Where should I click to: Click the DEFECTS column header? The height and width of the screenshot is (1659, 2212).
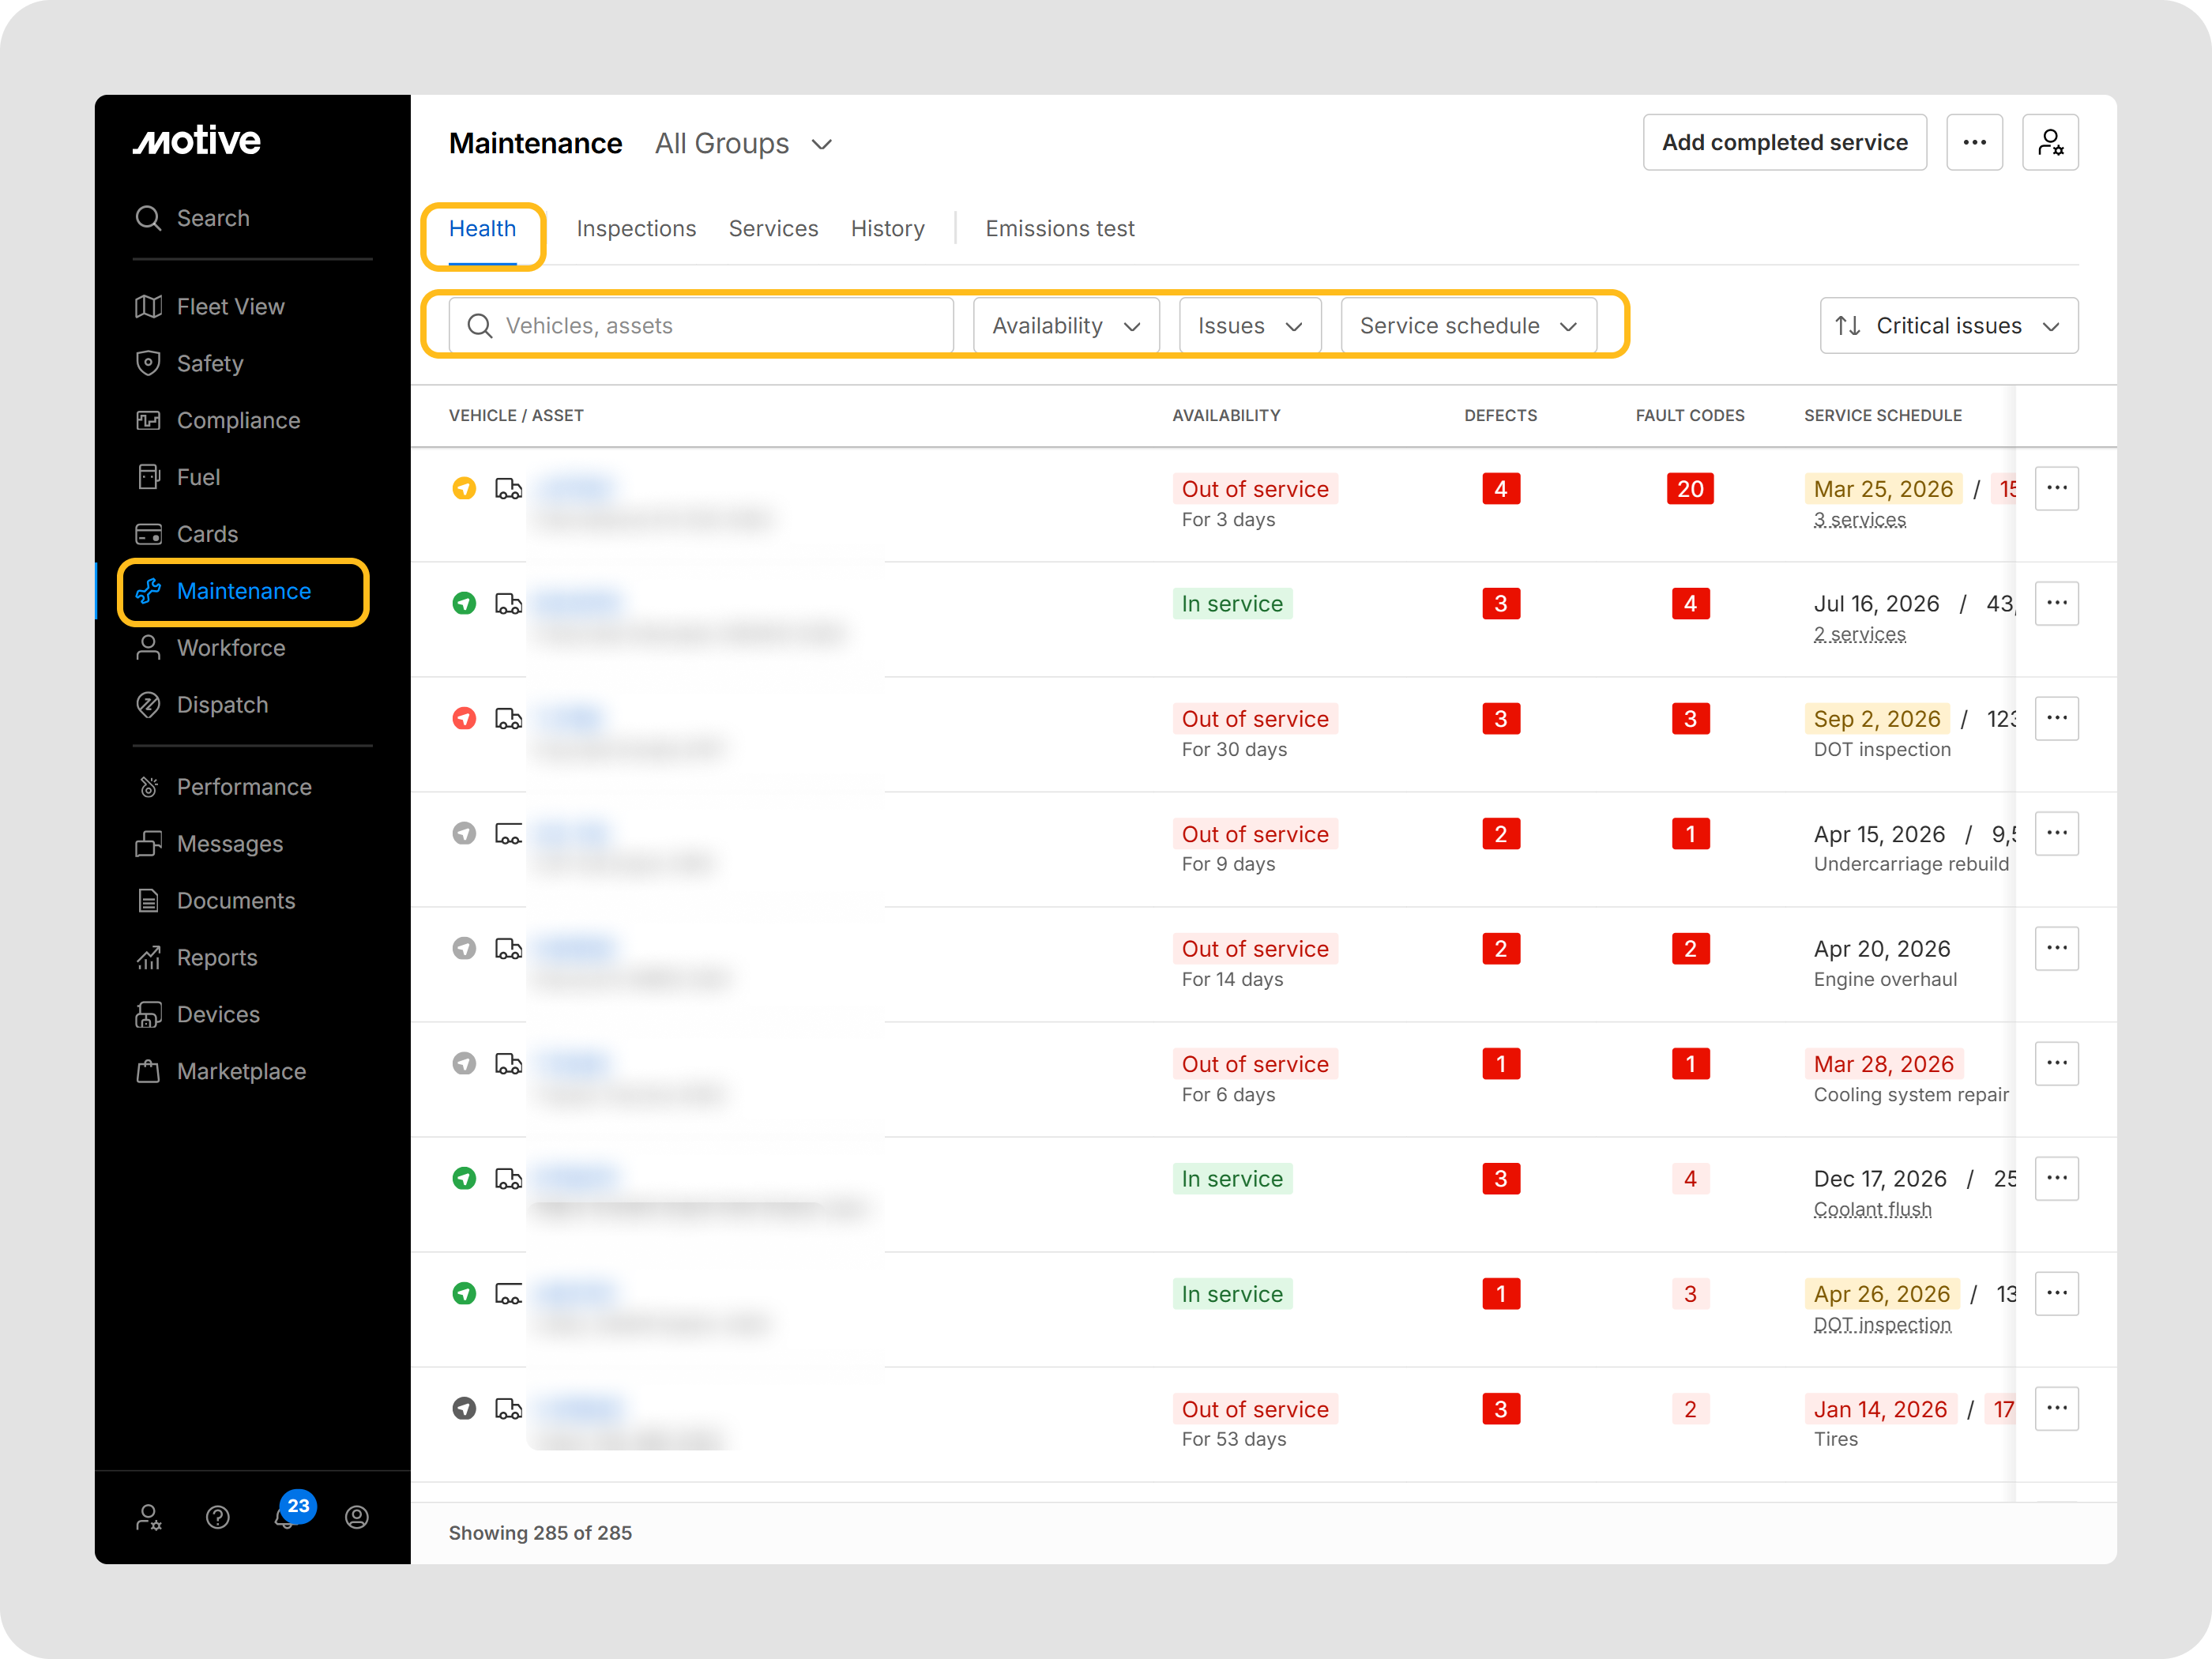tap(1501, 416)
